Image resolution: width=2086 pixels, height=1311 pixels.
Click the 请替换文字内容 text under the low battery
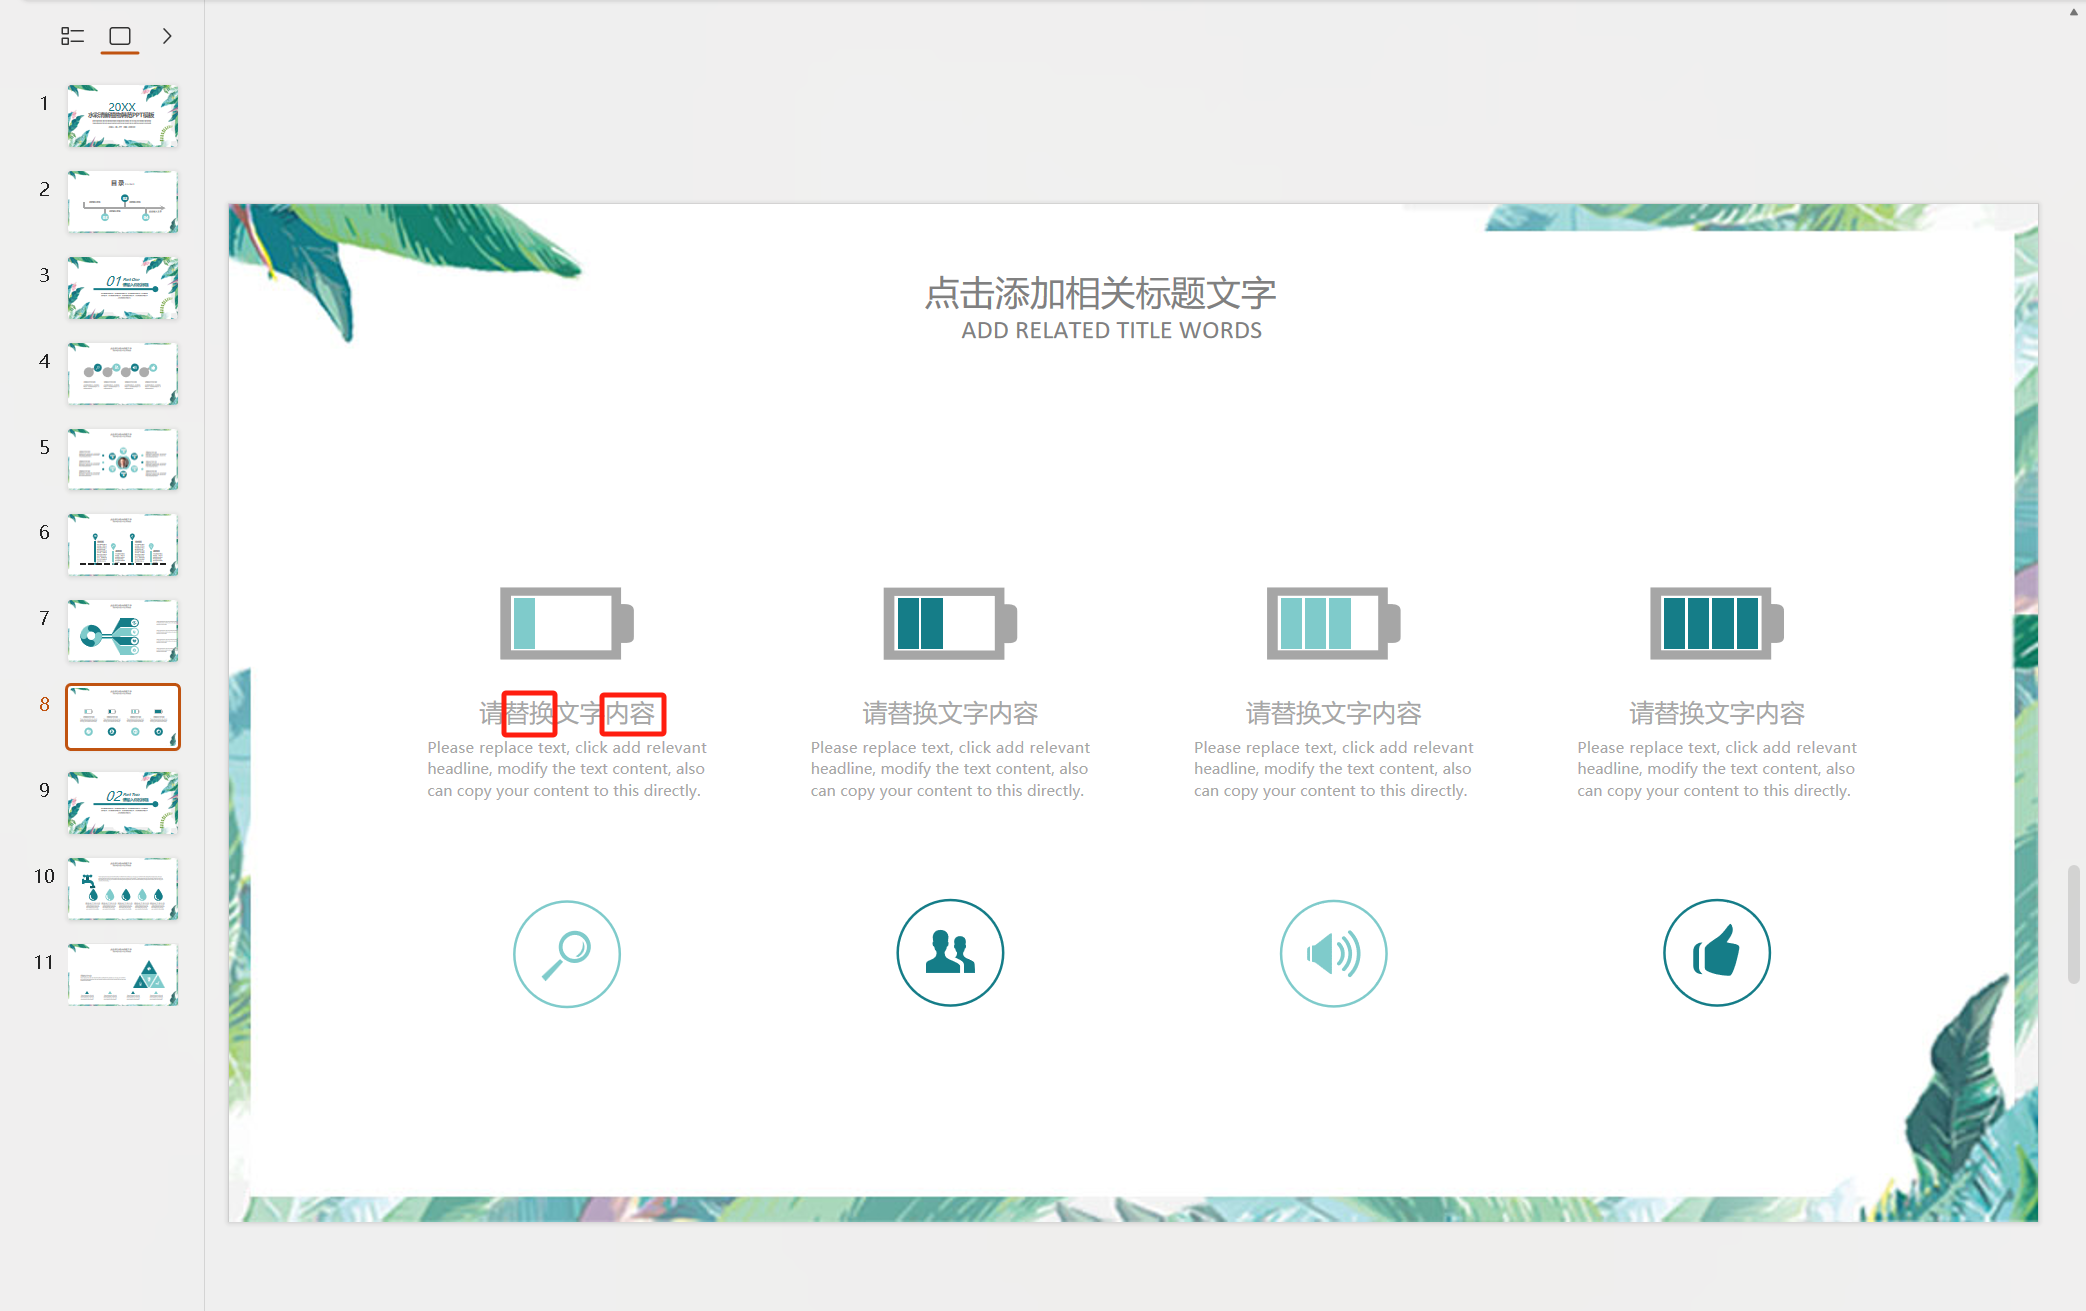[566, 712]
